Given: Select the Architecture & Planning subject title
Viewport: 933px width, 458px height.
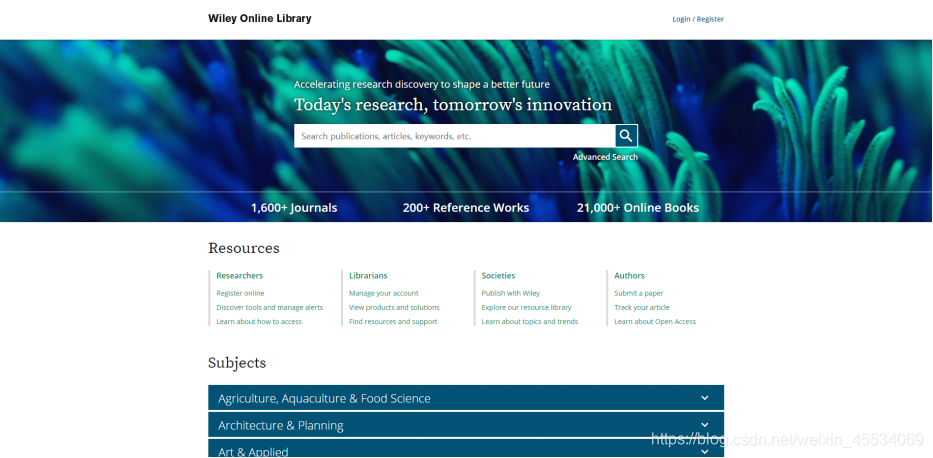Looking at the screenshot, I should click(281, 425).
